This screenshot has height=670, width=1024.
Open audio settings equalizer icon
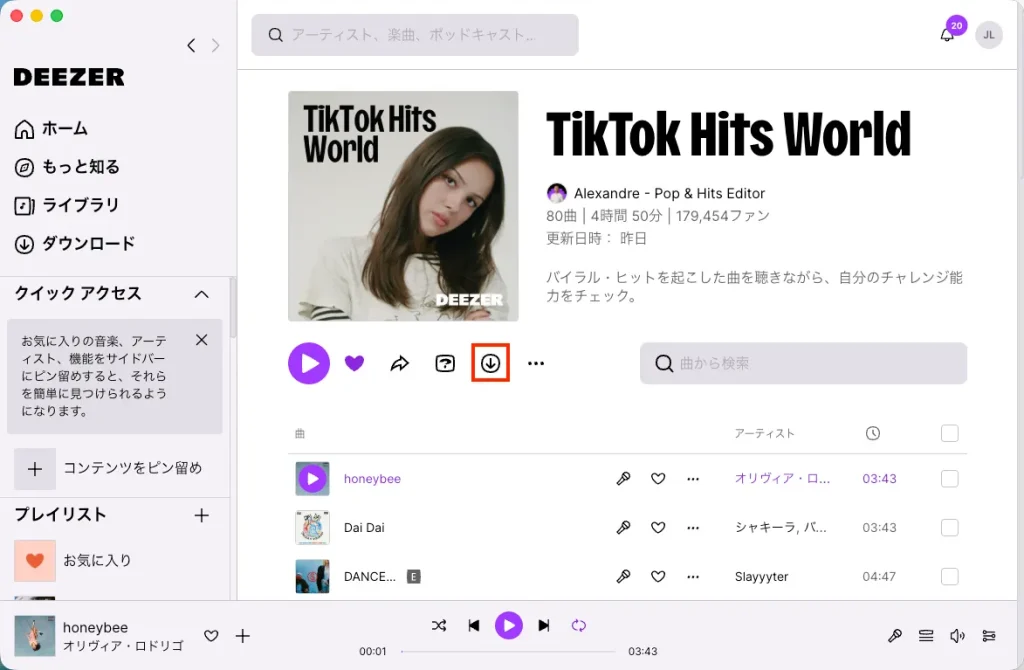(989, 635)
